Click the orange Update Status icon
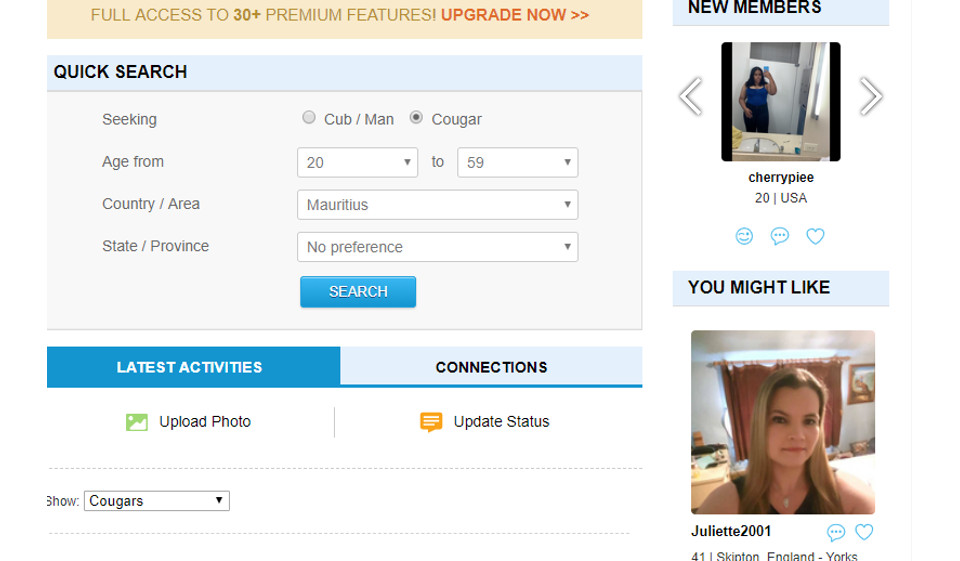960x561 pixels. [431, 422]
